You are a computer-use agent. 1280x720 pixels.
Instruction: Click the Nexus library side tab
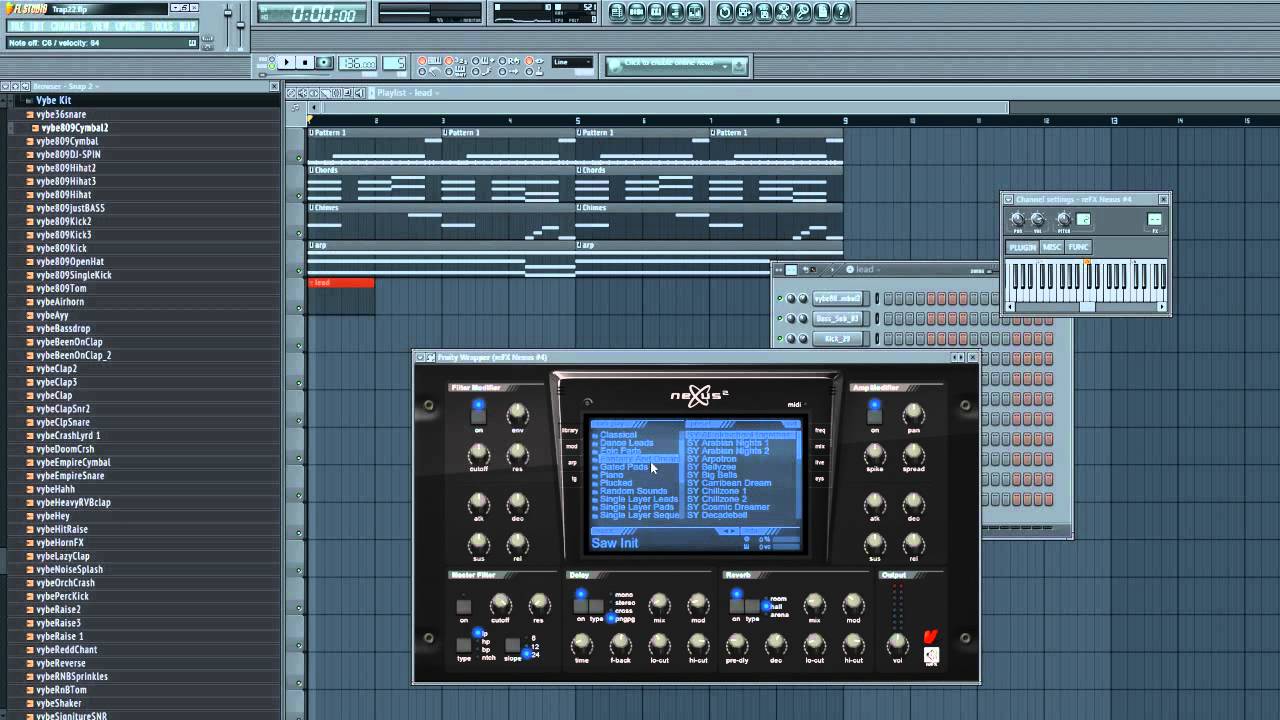570,430
